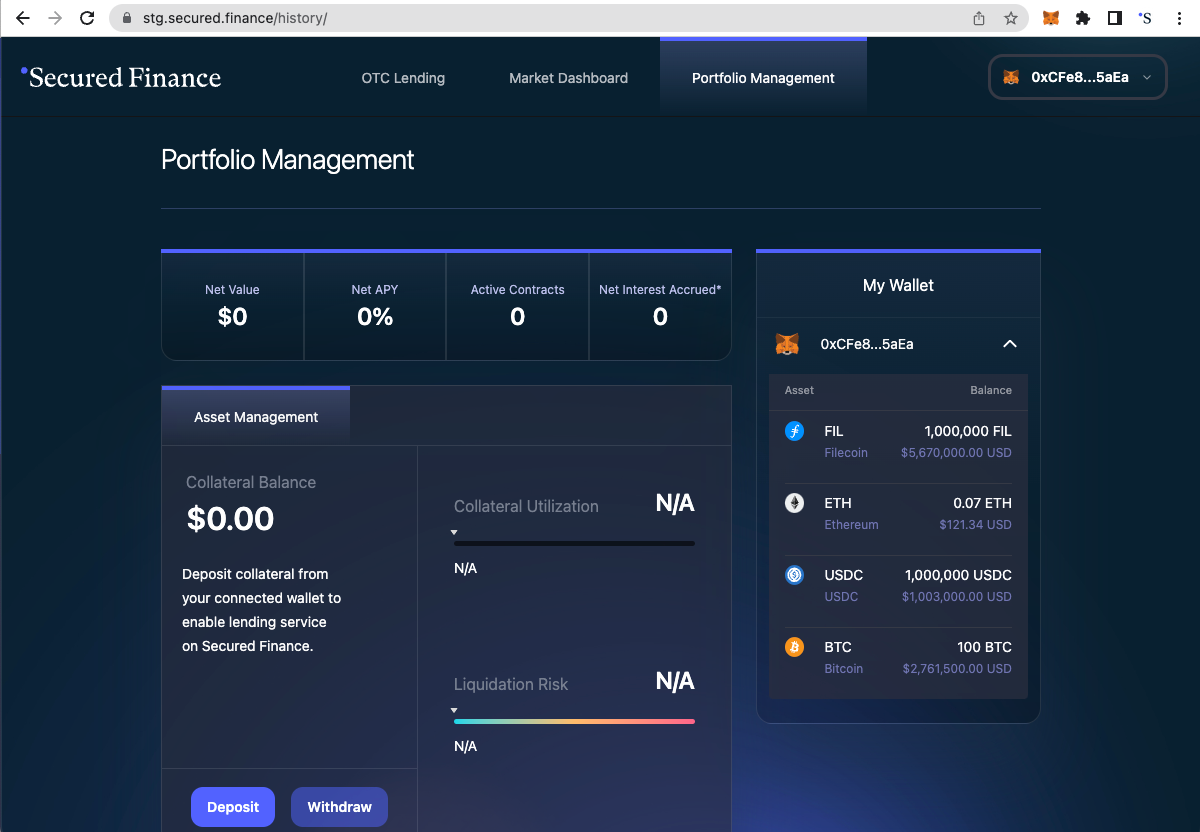Click the Collateral Balance $0.00 amount
The height and width of the screenshot is (832, 1200).
(230, 519)
